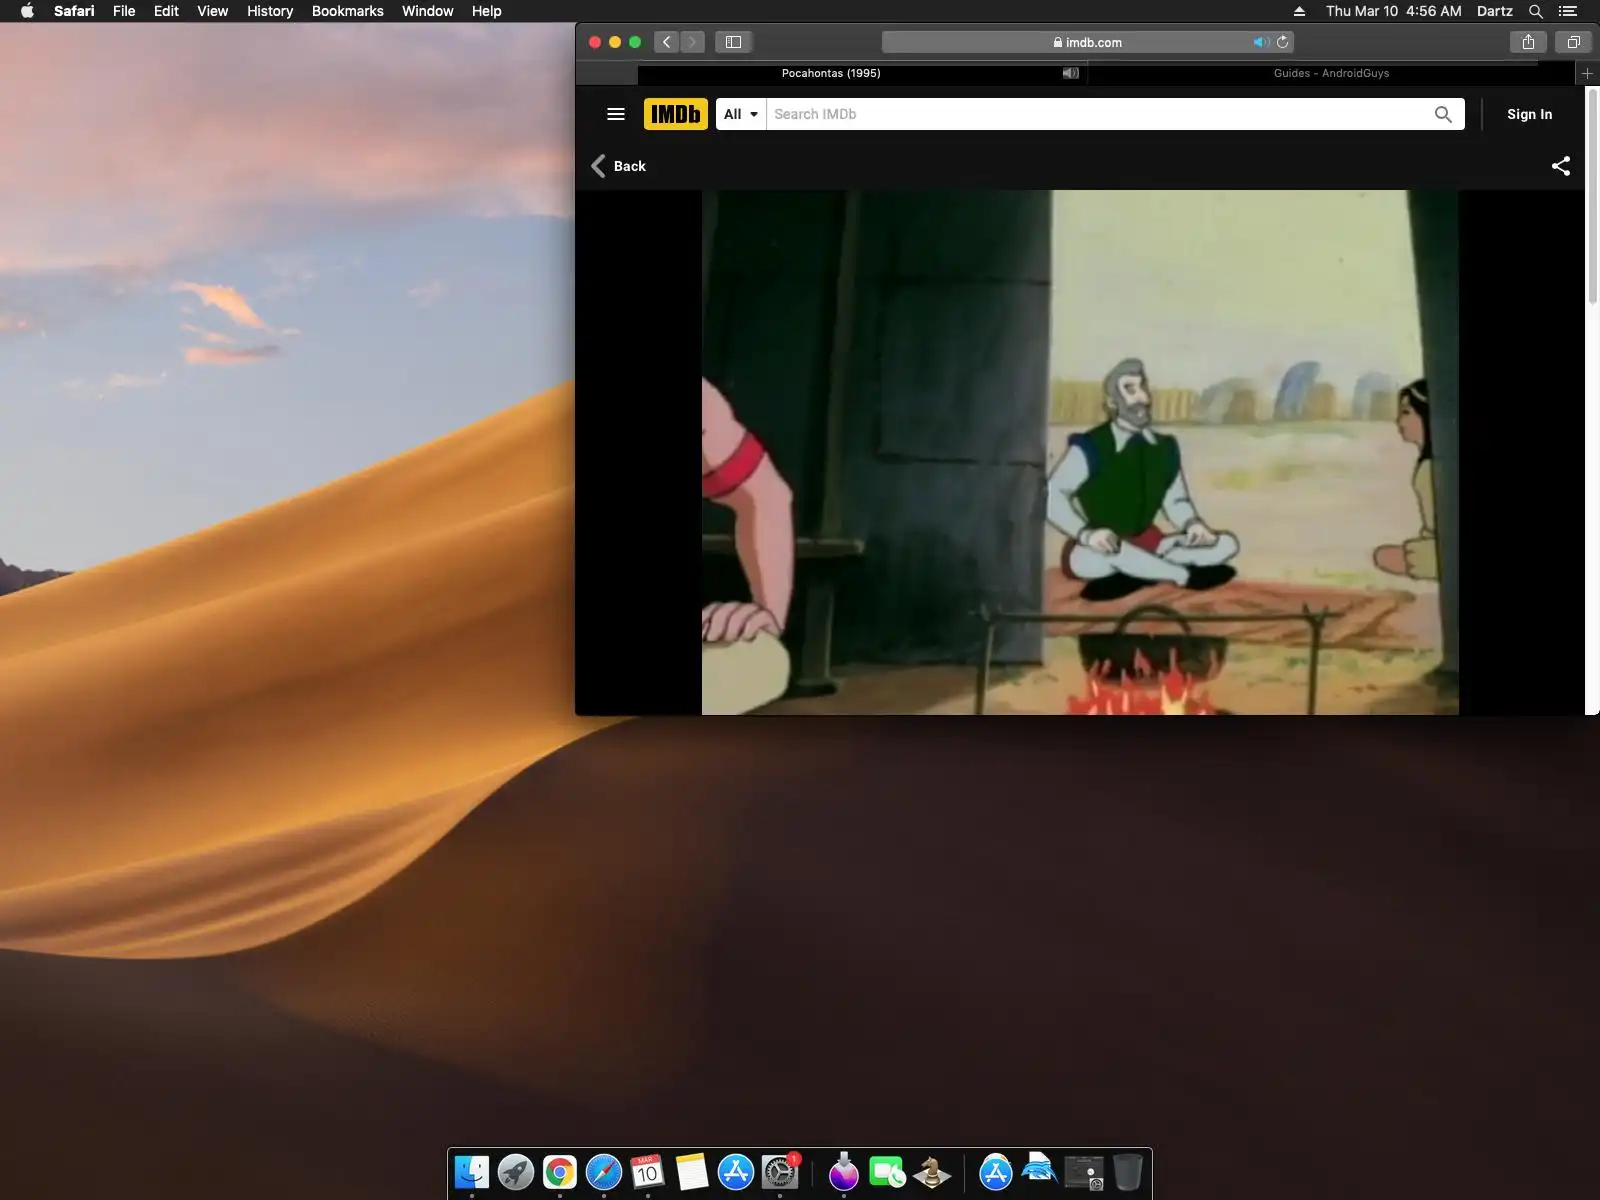
Task: Open System Preferences from the Dock
Action: [x=780, y=1171]
